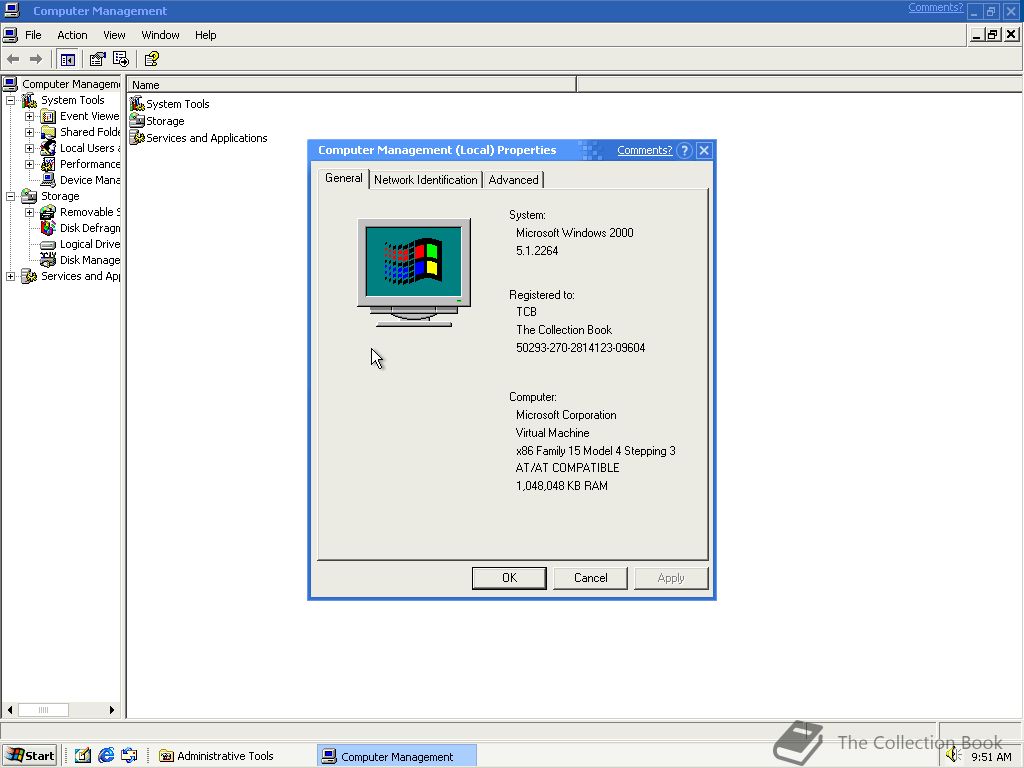This screenshot has width=1024, height=768.
Task: Expand Services and Applications tree node
Action: [x=10, y=276]
